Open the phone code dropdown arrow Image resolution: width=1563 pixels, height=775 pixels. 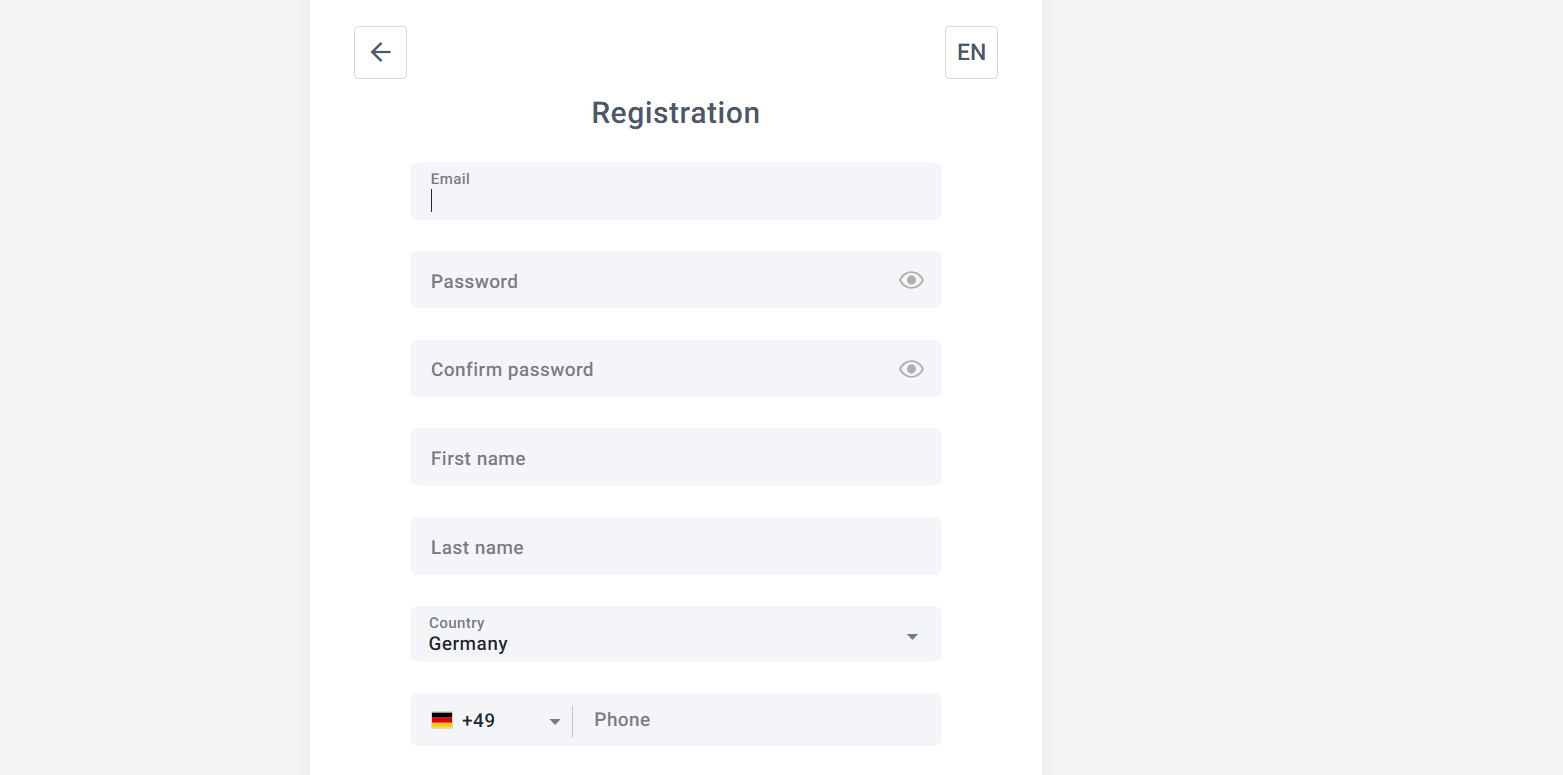pos(555,722)
